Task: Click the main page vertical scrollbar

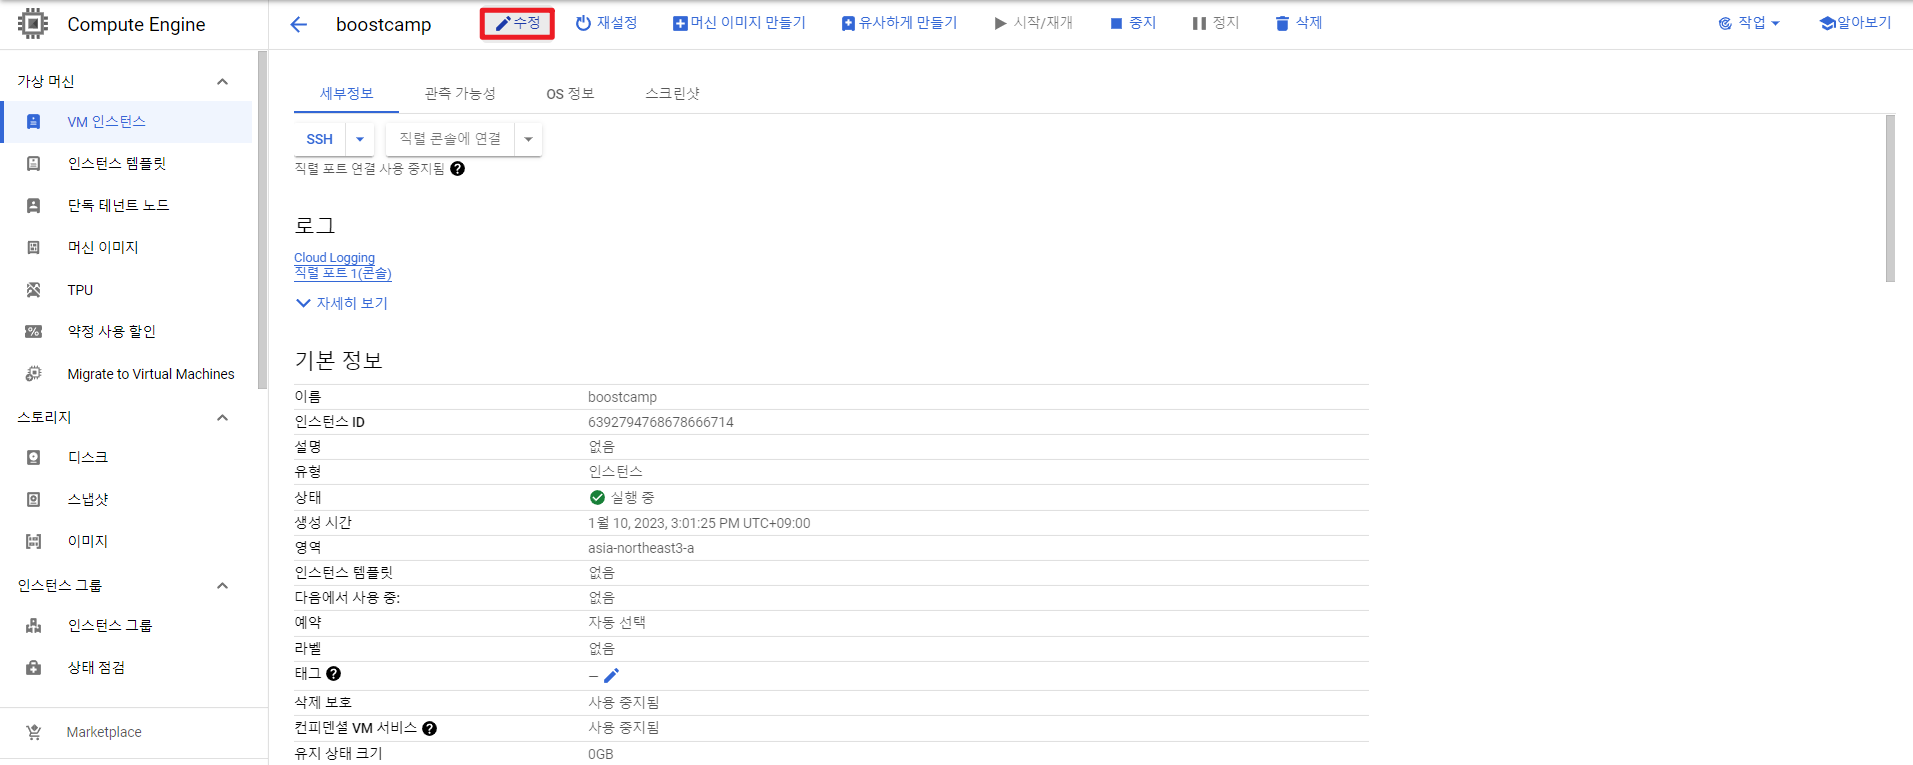Action: (x=1890, y=198)
